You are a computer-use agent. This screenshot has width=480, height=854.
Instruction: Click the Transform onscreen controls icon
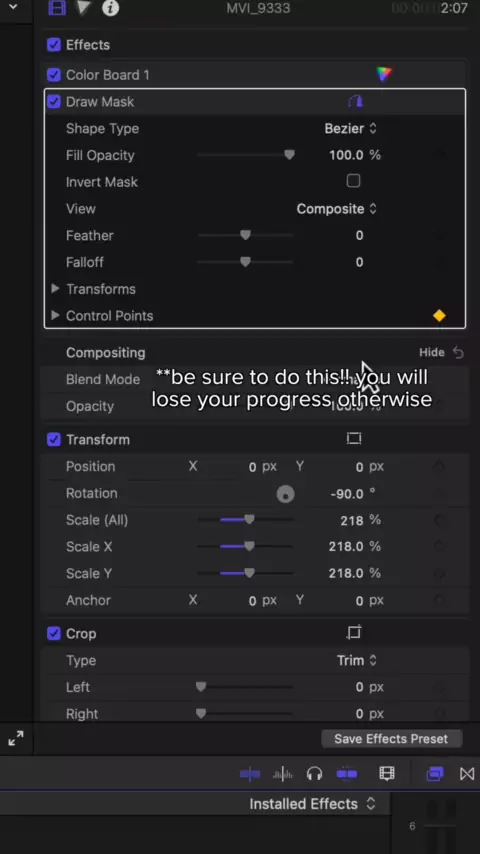tap(354, 438)
